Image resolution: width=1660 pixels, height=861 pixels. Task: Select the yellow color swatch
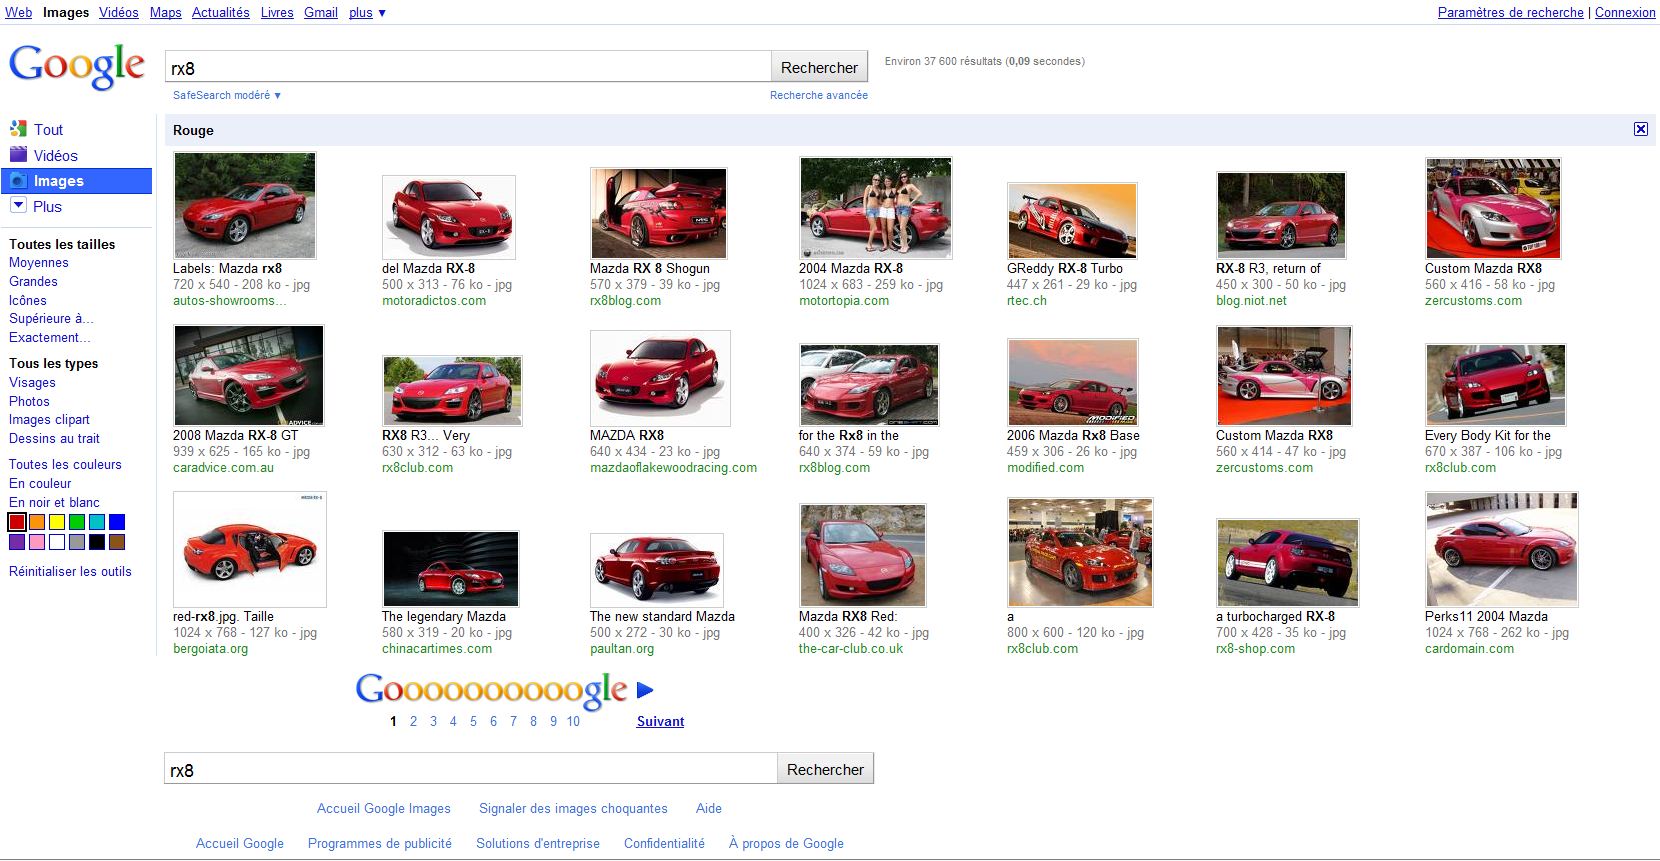[57, 522]
